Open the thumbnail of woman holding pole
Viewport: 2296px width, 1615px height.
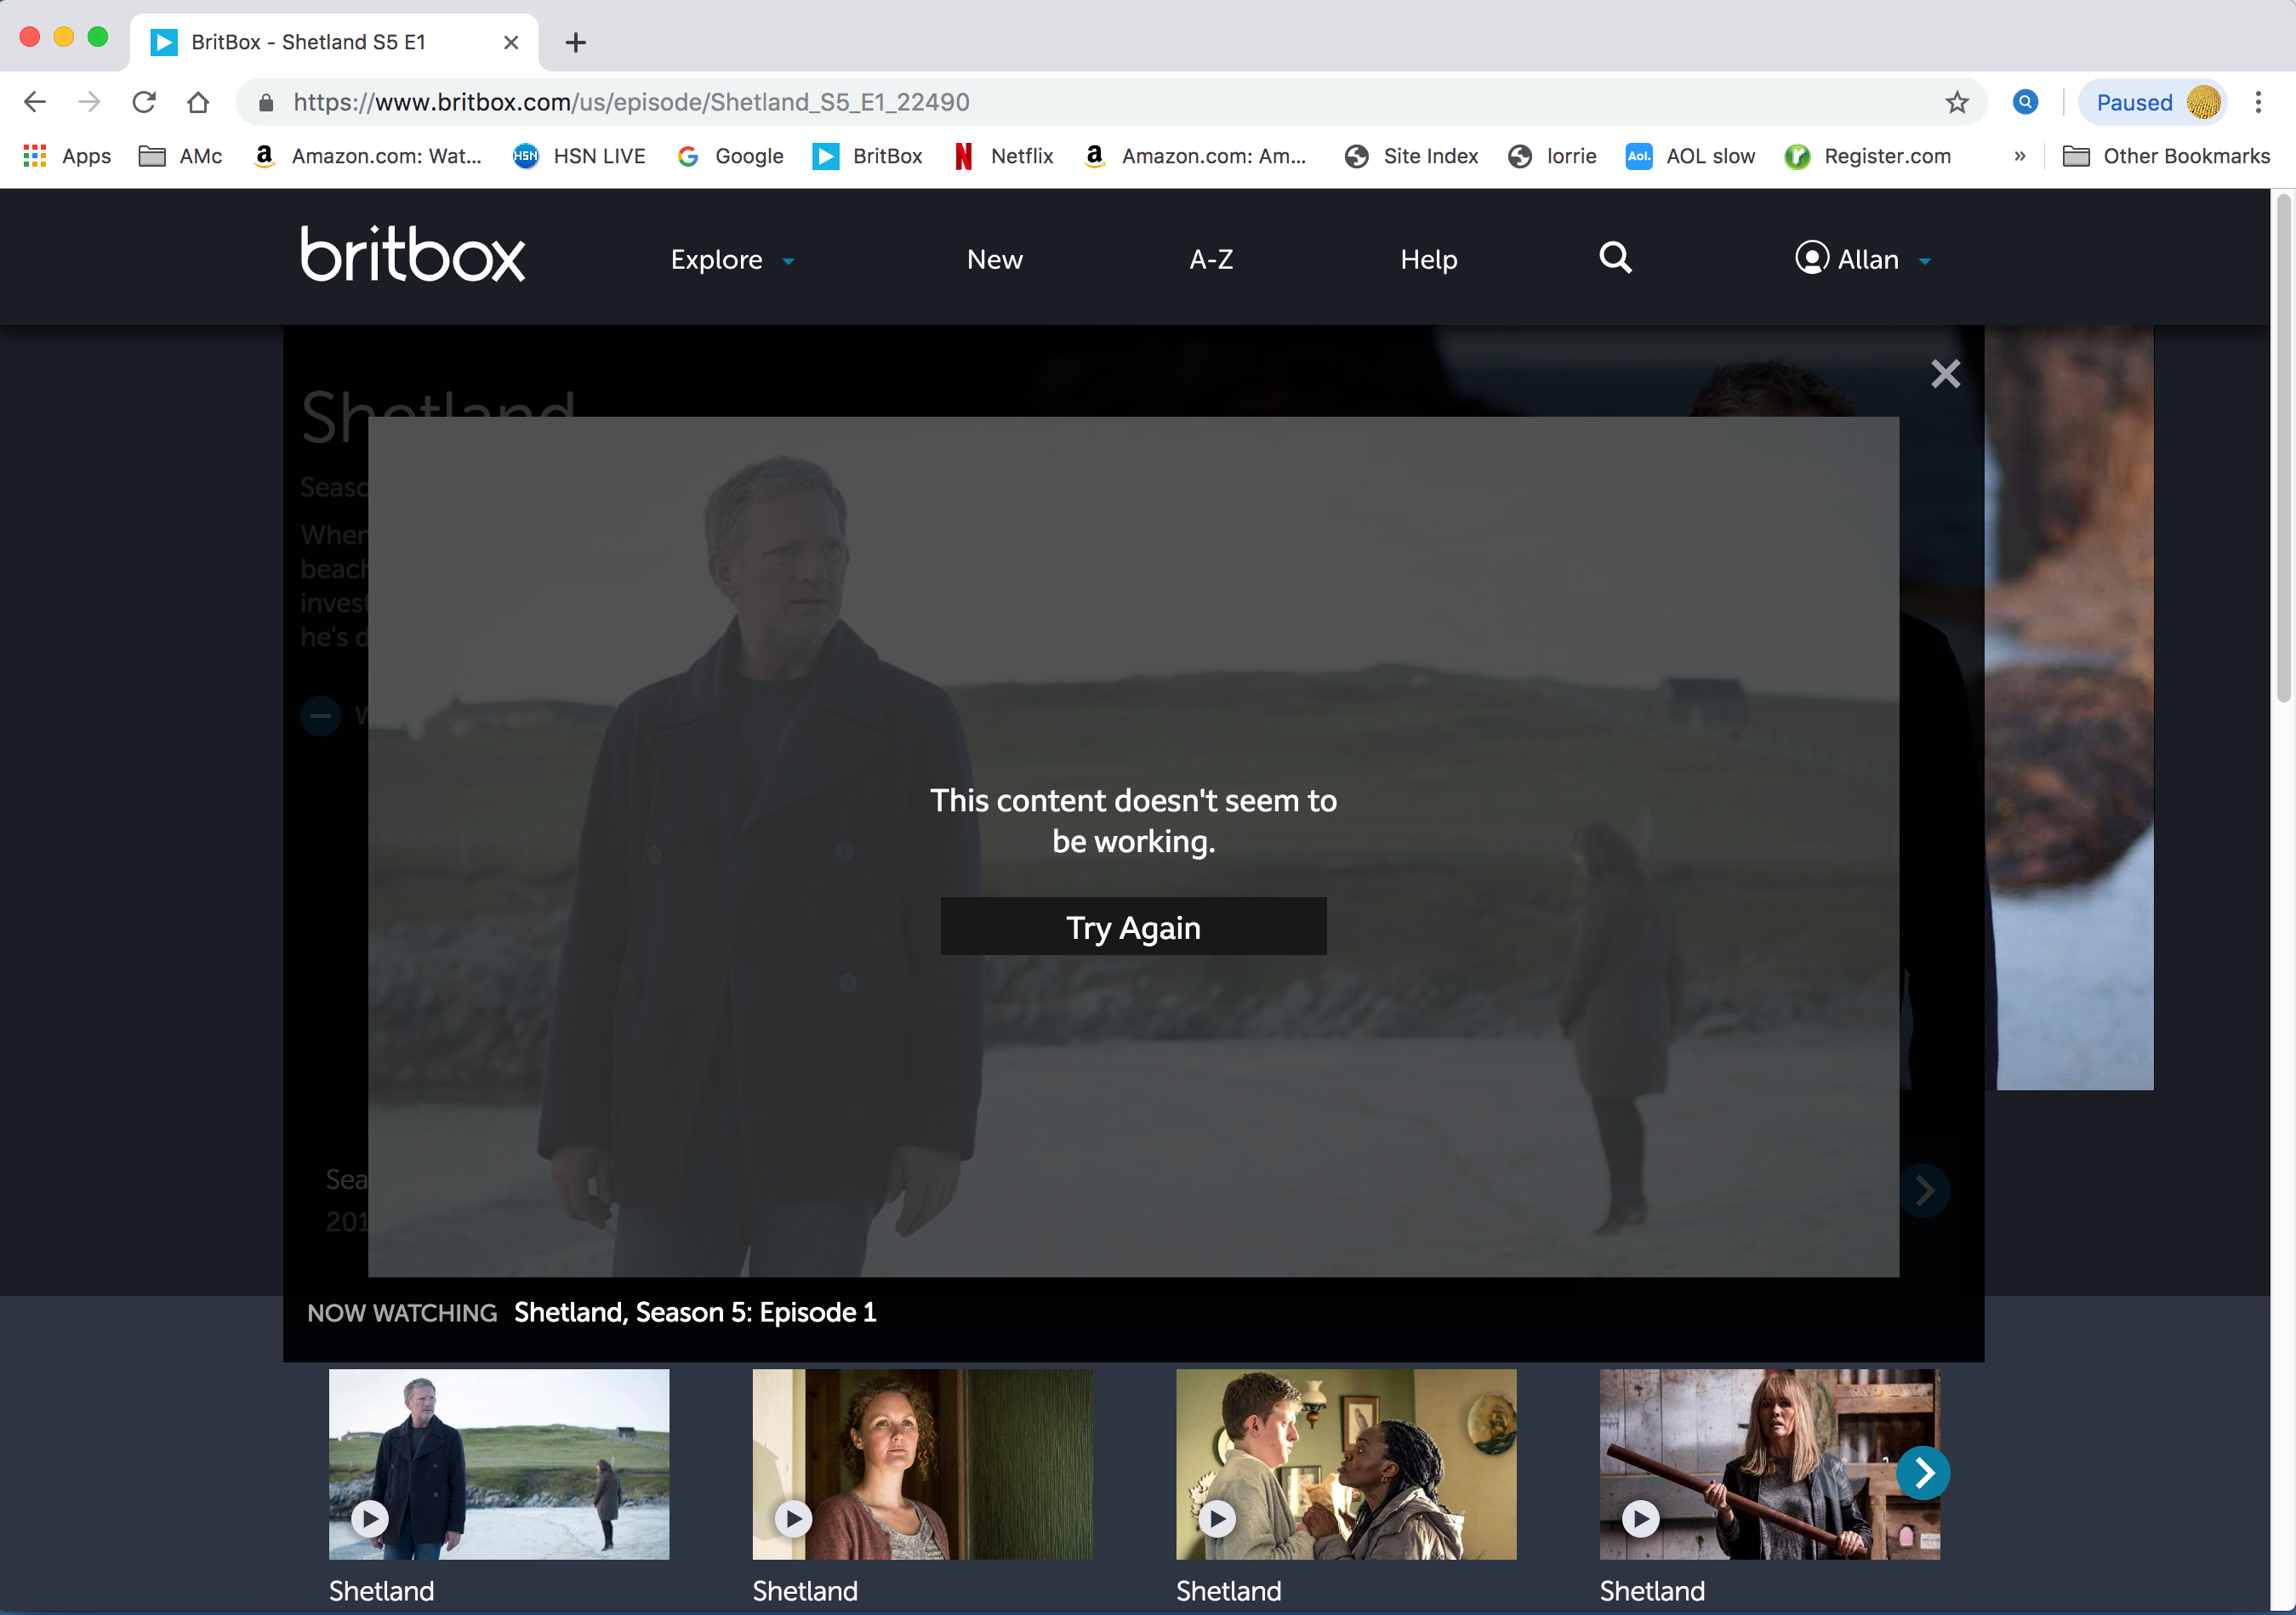1769,1464
